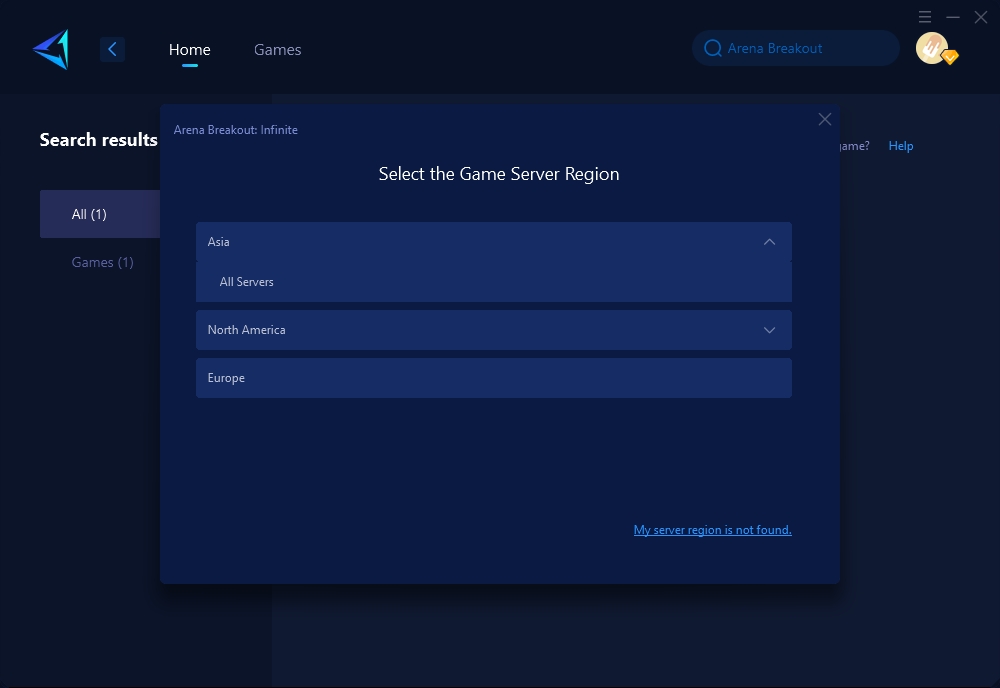Image resolution: width=1000 pixels, height=688 pixels.
Task: Expand the North America chevron
Action: tap(769, 330)
